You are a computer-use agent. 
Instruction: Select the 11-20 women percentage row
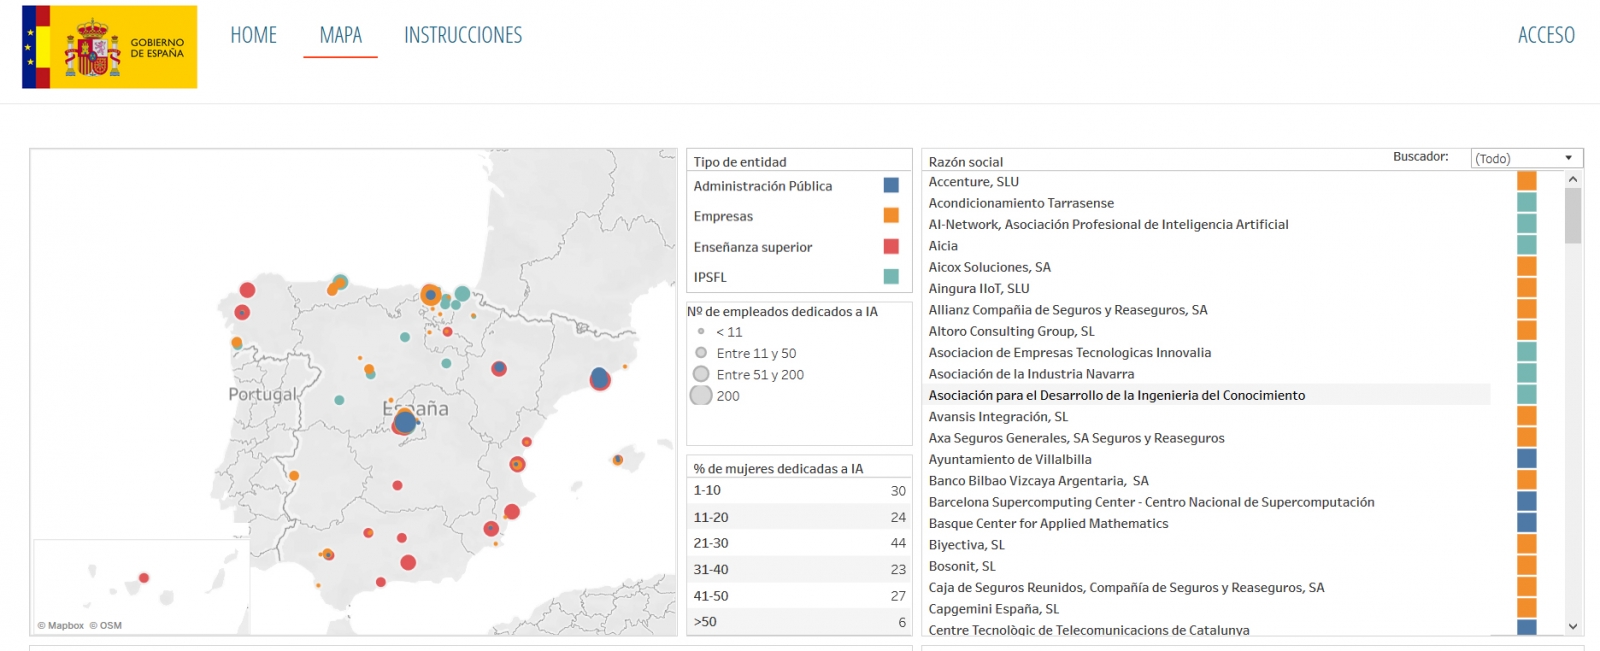799,517
